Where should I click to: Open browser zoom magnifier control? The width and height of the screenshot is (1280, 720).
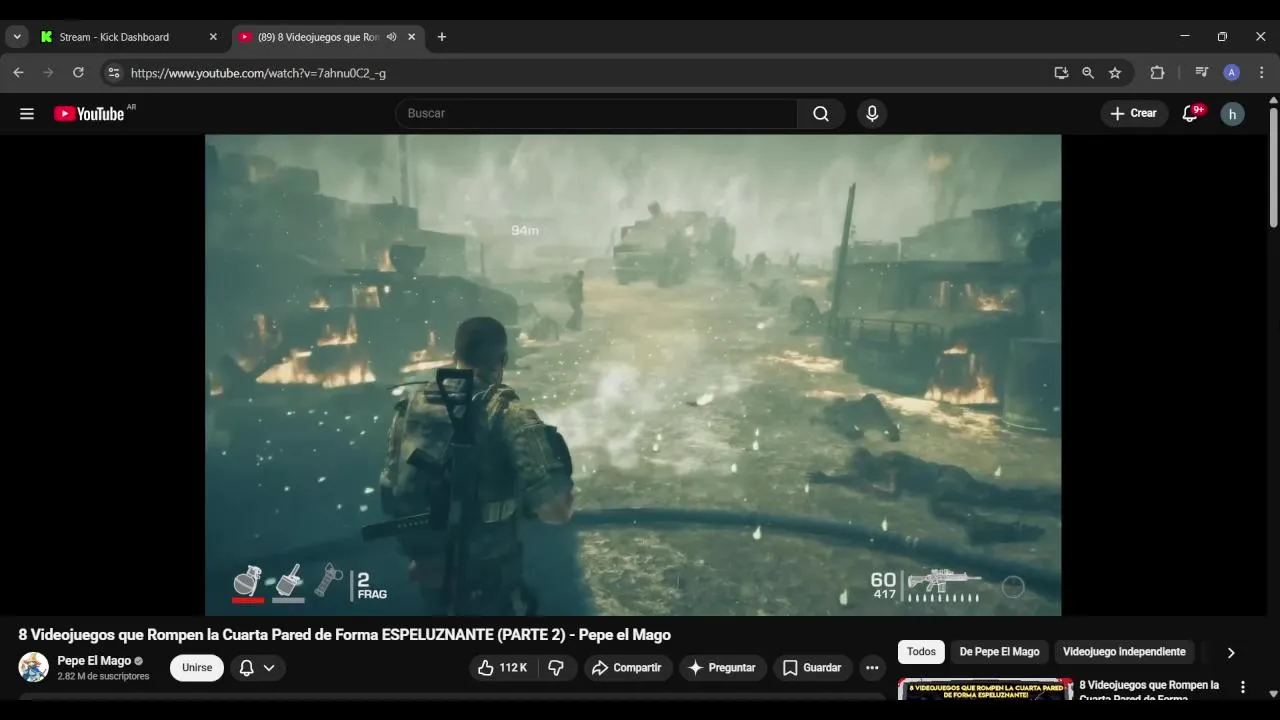[1088, 73]
